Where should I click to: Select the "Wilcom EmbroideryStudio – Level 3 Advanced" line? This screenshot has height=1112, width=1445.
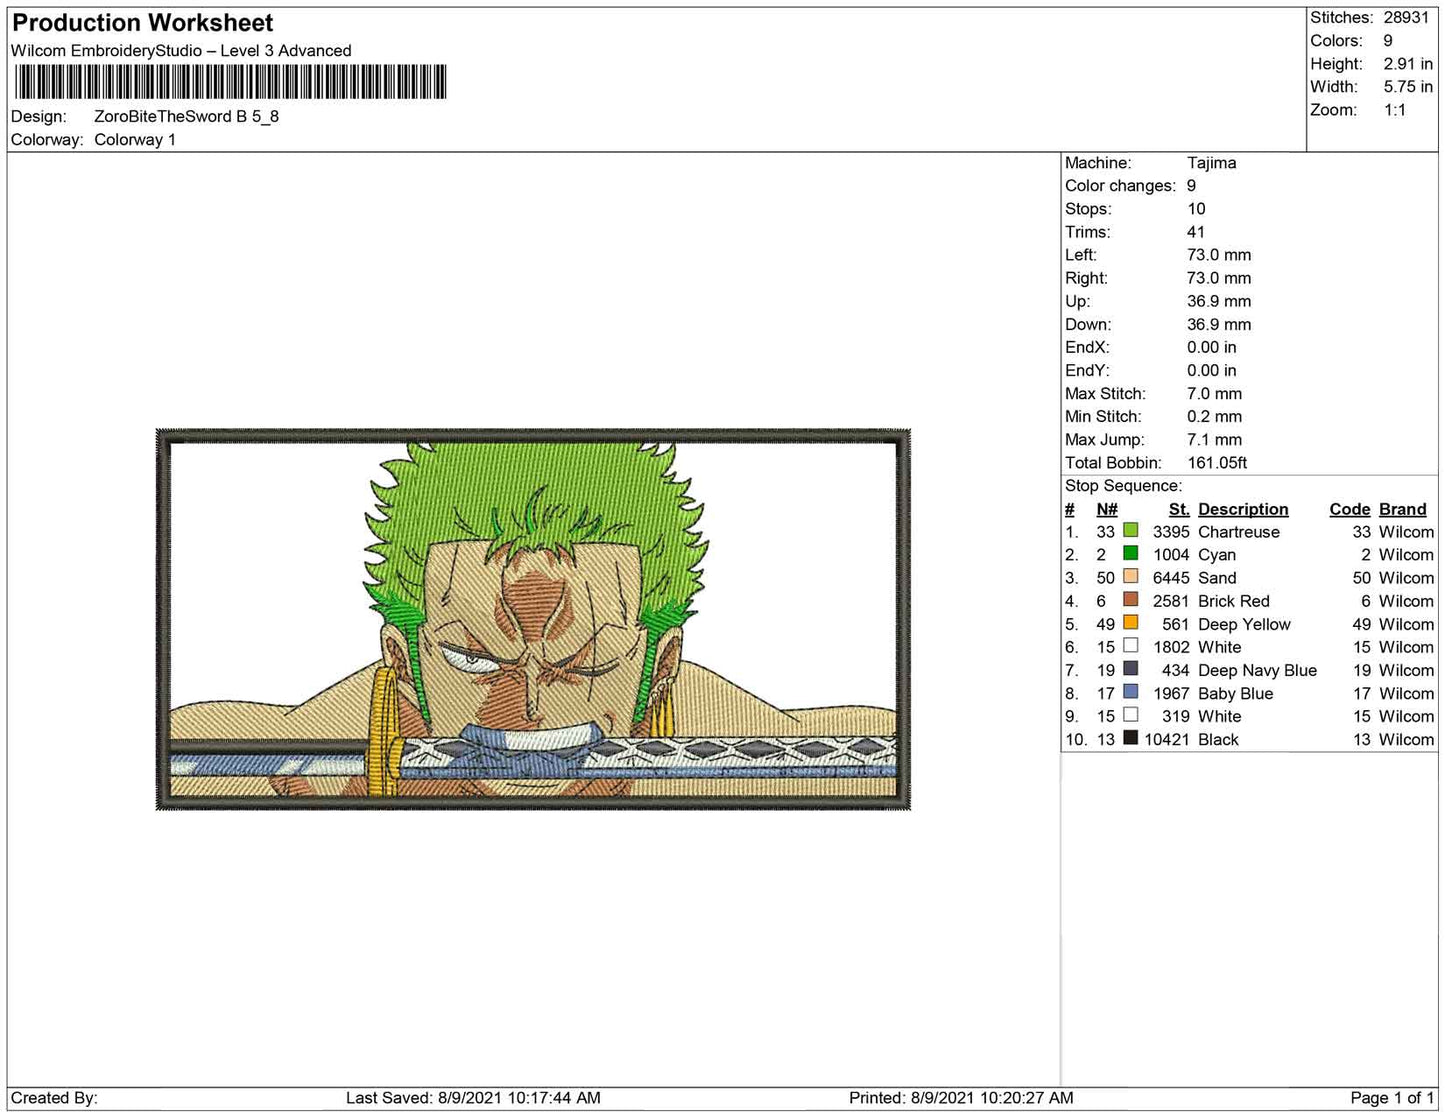click(x=181, y=50)
